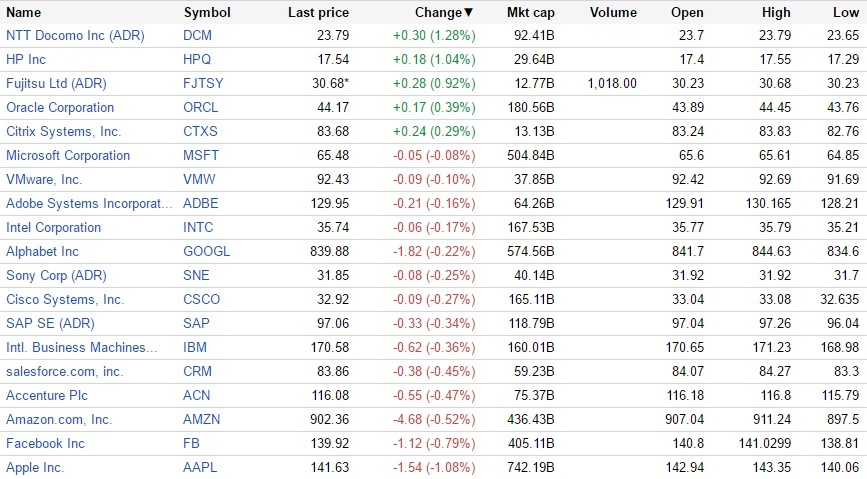867x479 pixels.
Task: Sort by Volume column header
Action: 613,13
